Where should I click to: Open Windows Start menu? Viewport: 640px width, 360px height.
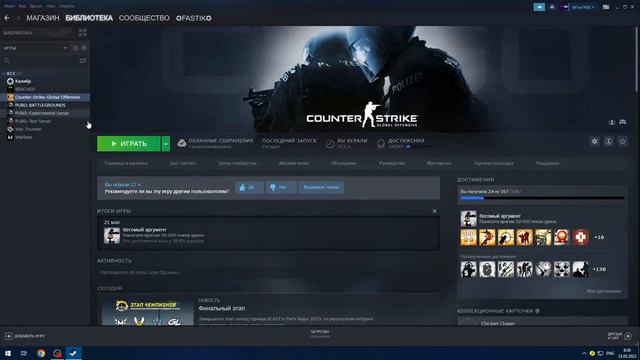click(x=7, y=353)
